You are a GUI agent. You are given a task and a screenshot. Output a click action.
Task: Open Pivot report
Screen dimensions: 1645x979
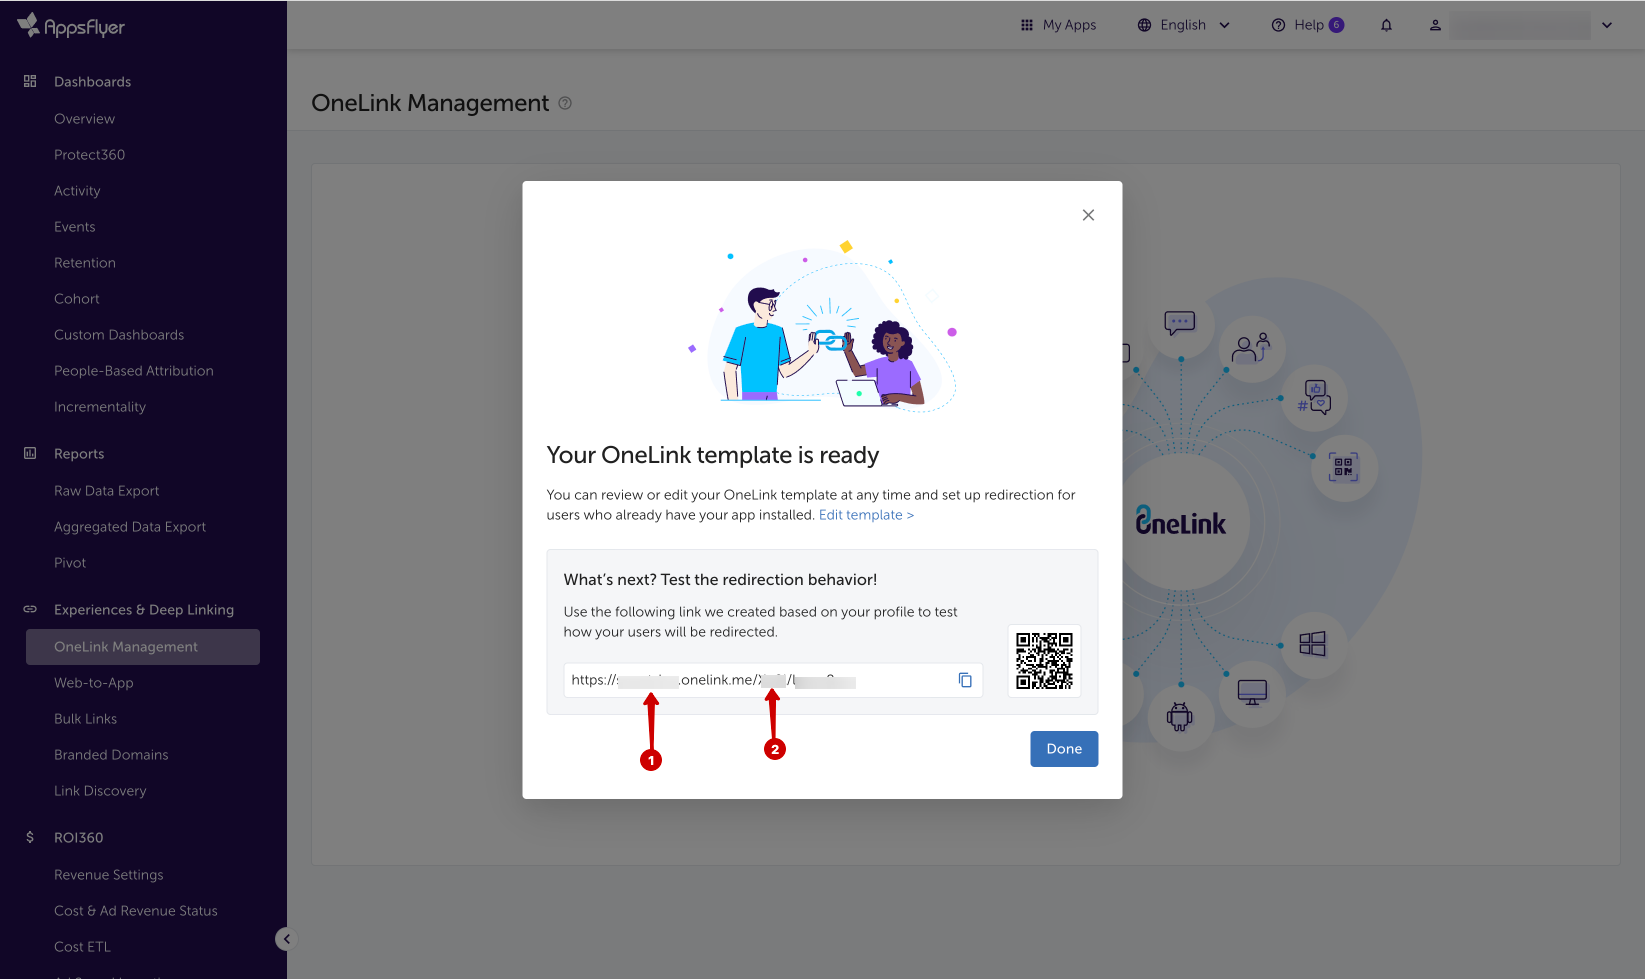point(70,562)
